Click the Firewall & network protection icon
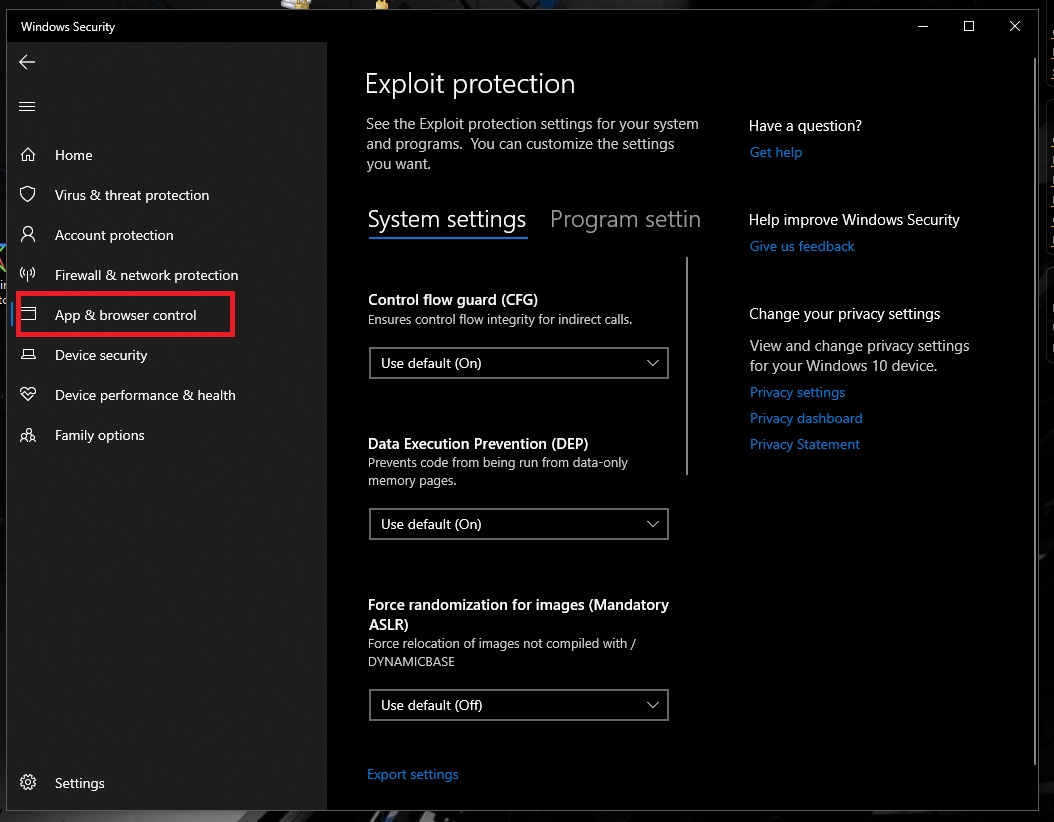 [x=28, y=275]
